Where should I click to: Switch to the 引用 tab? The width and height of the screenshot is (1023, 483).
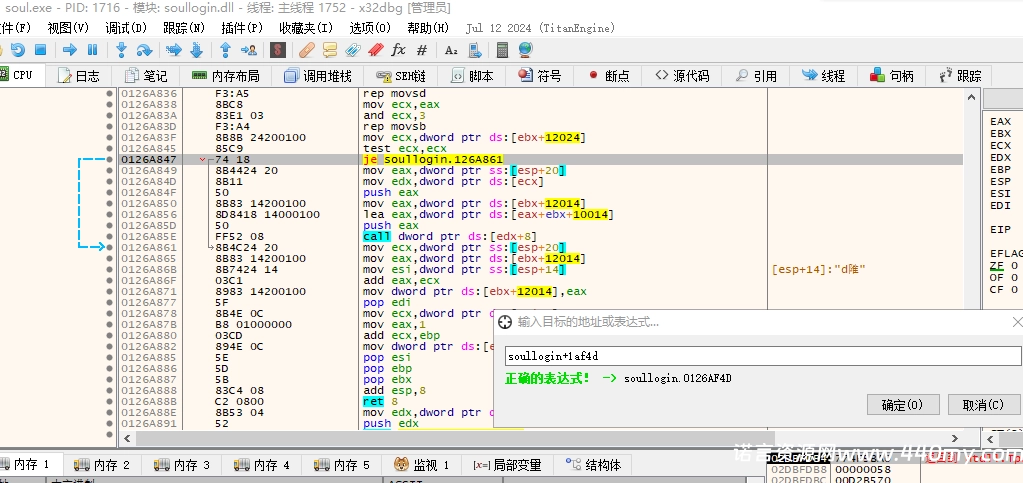(757, 76)
